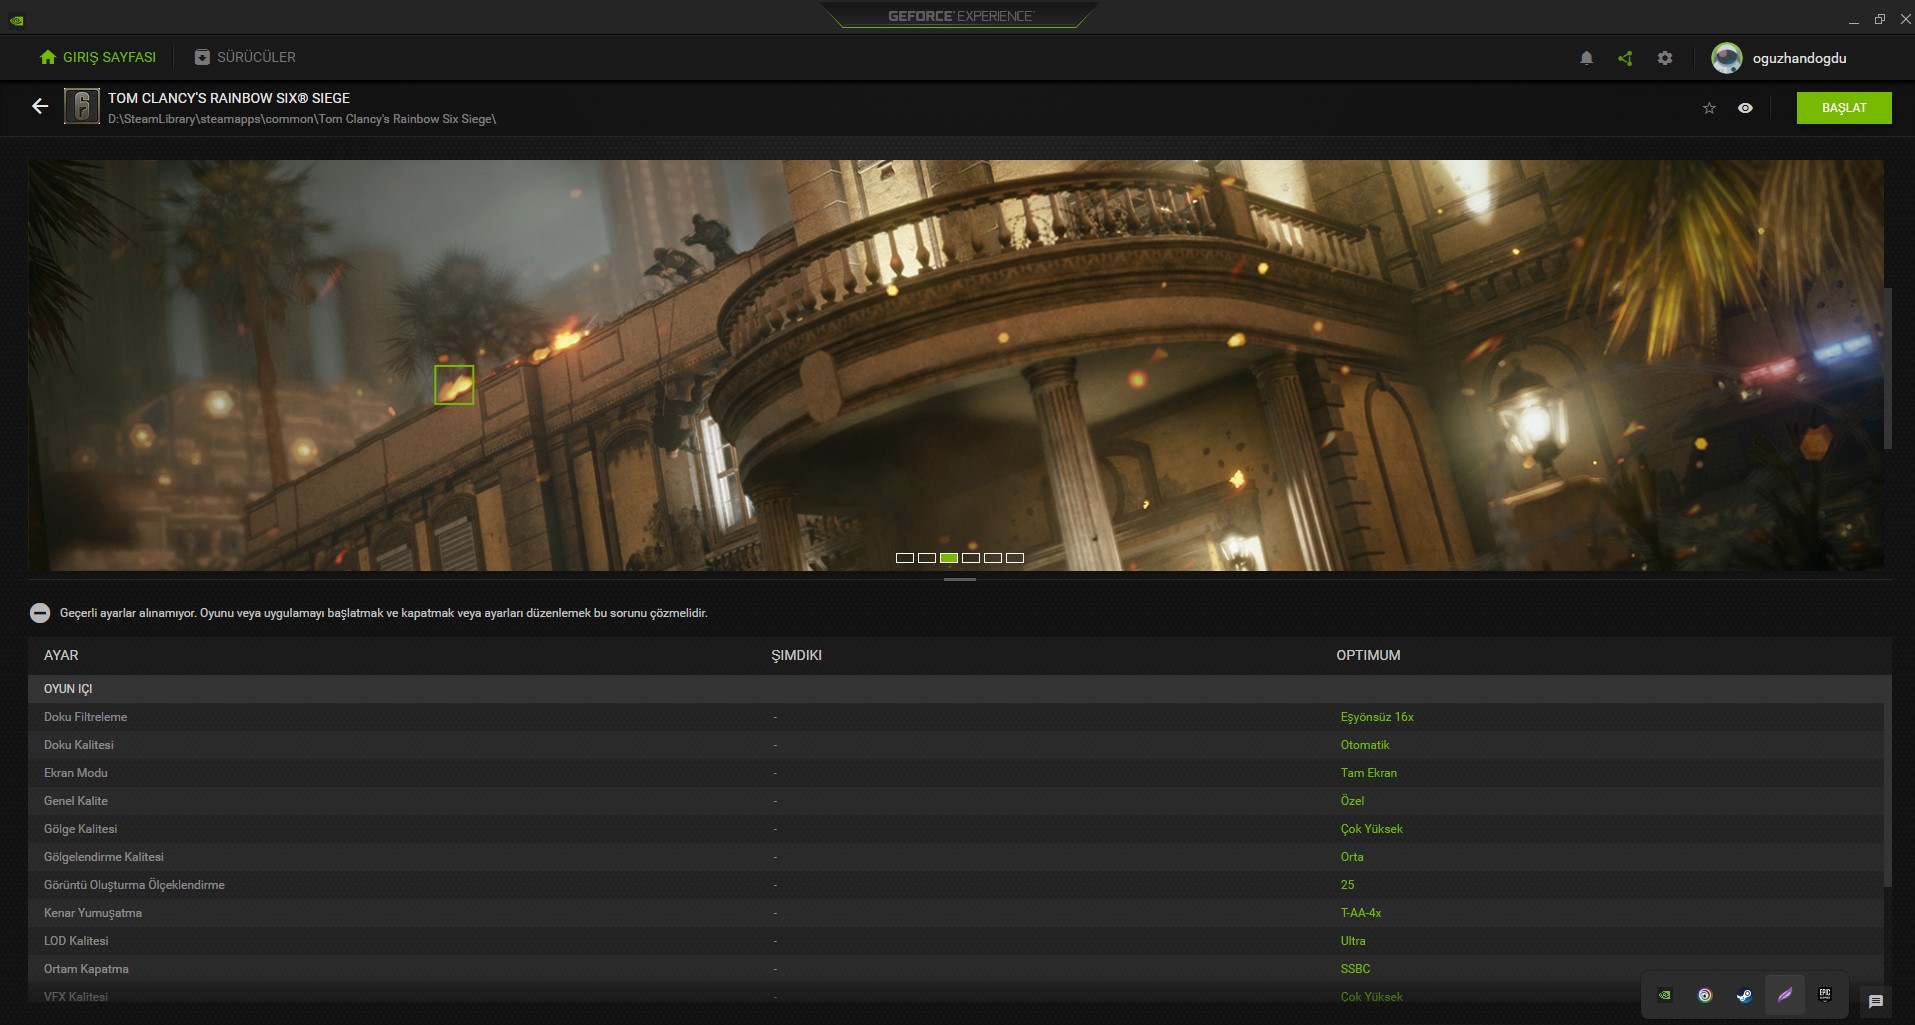Click the oguzhandogdu username
The height and width of the screenshot is (1025, 1915).
coord(1799,58)
